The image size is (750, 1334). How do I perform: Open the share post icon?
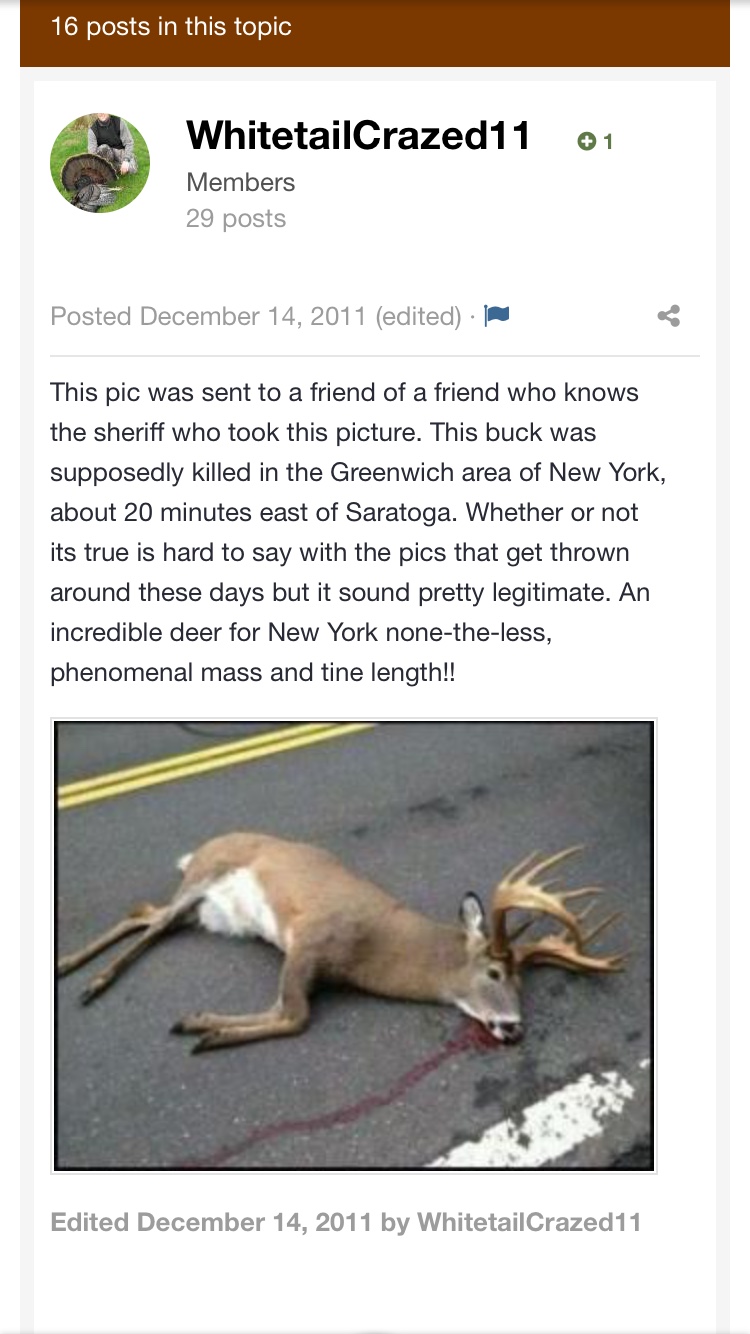[x=669, y=316]
